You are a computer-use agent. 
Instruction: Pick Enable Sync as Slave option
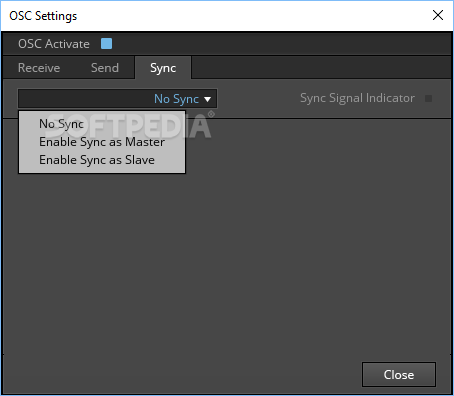tap(97, 160)
